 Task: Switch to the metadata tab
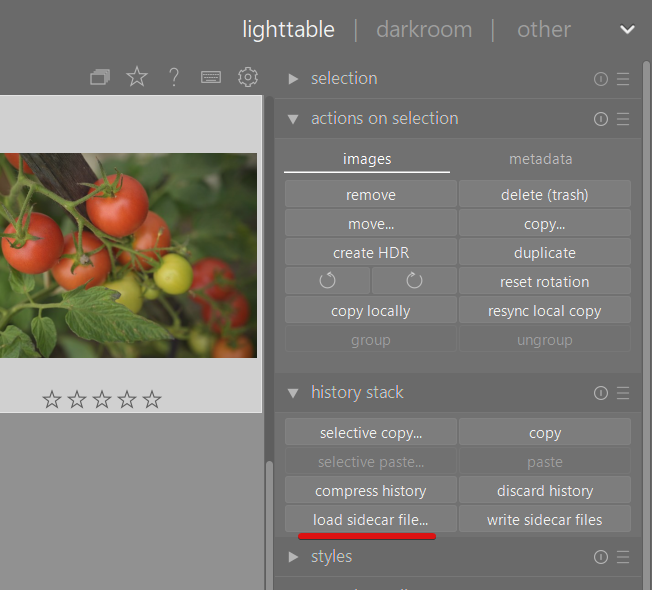[540, 159]
